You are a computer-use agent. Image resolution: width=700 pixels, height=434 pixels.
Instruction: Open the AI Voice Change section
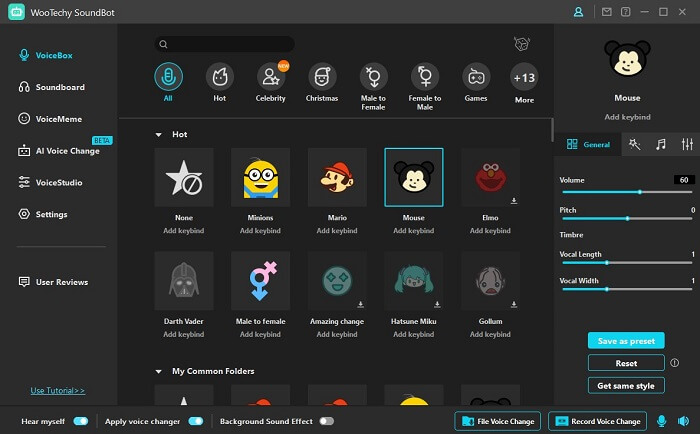pyautogui.click(x=58, y=151)
